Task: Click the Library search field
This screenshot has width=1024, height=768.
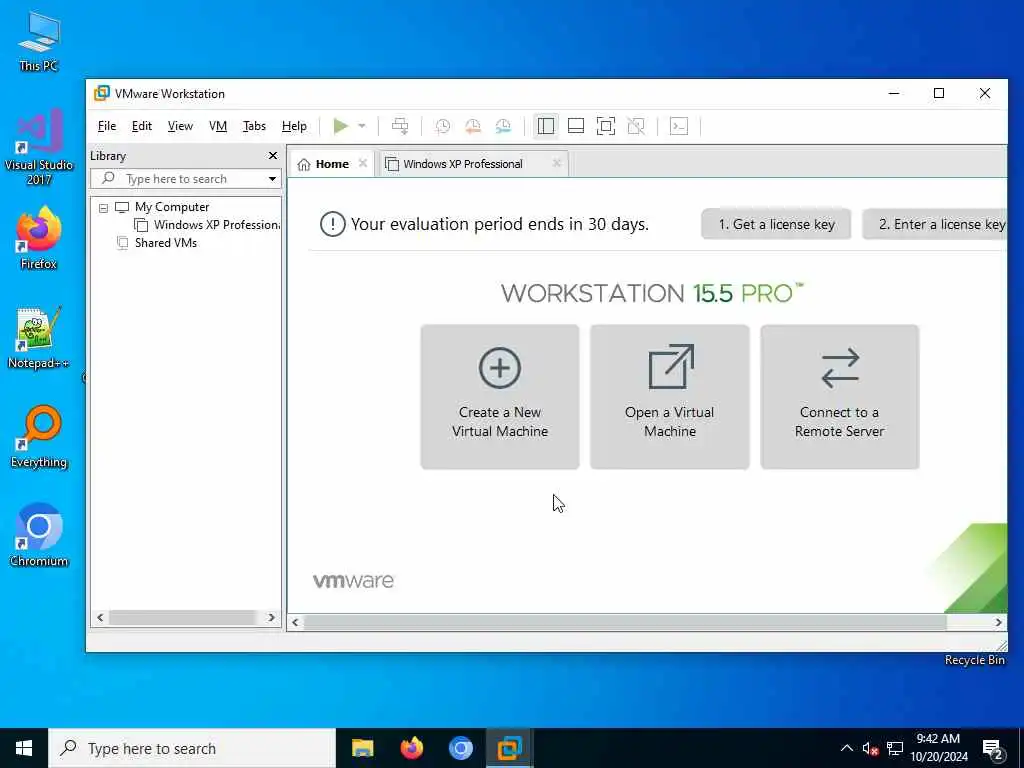Action: click(186, 179)
